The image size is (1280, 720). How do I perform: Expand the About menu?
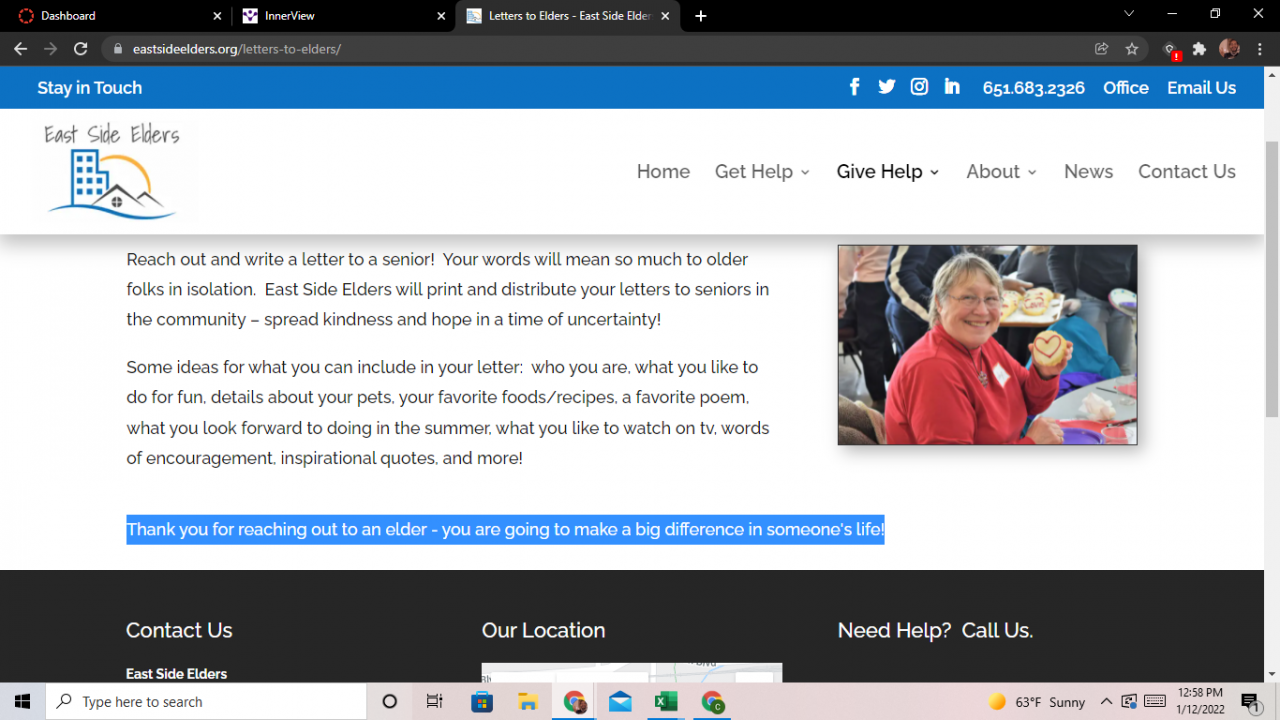1002,172
